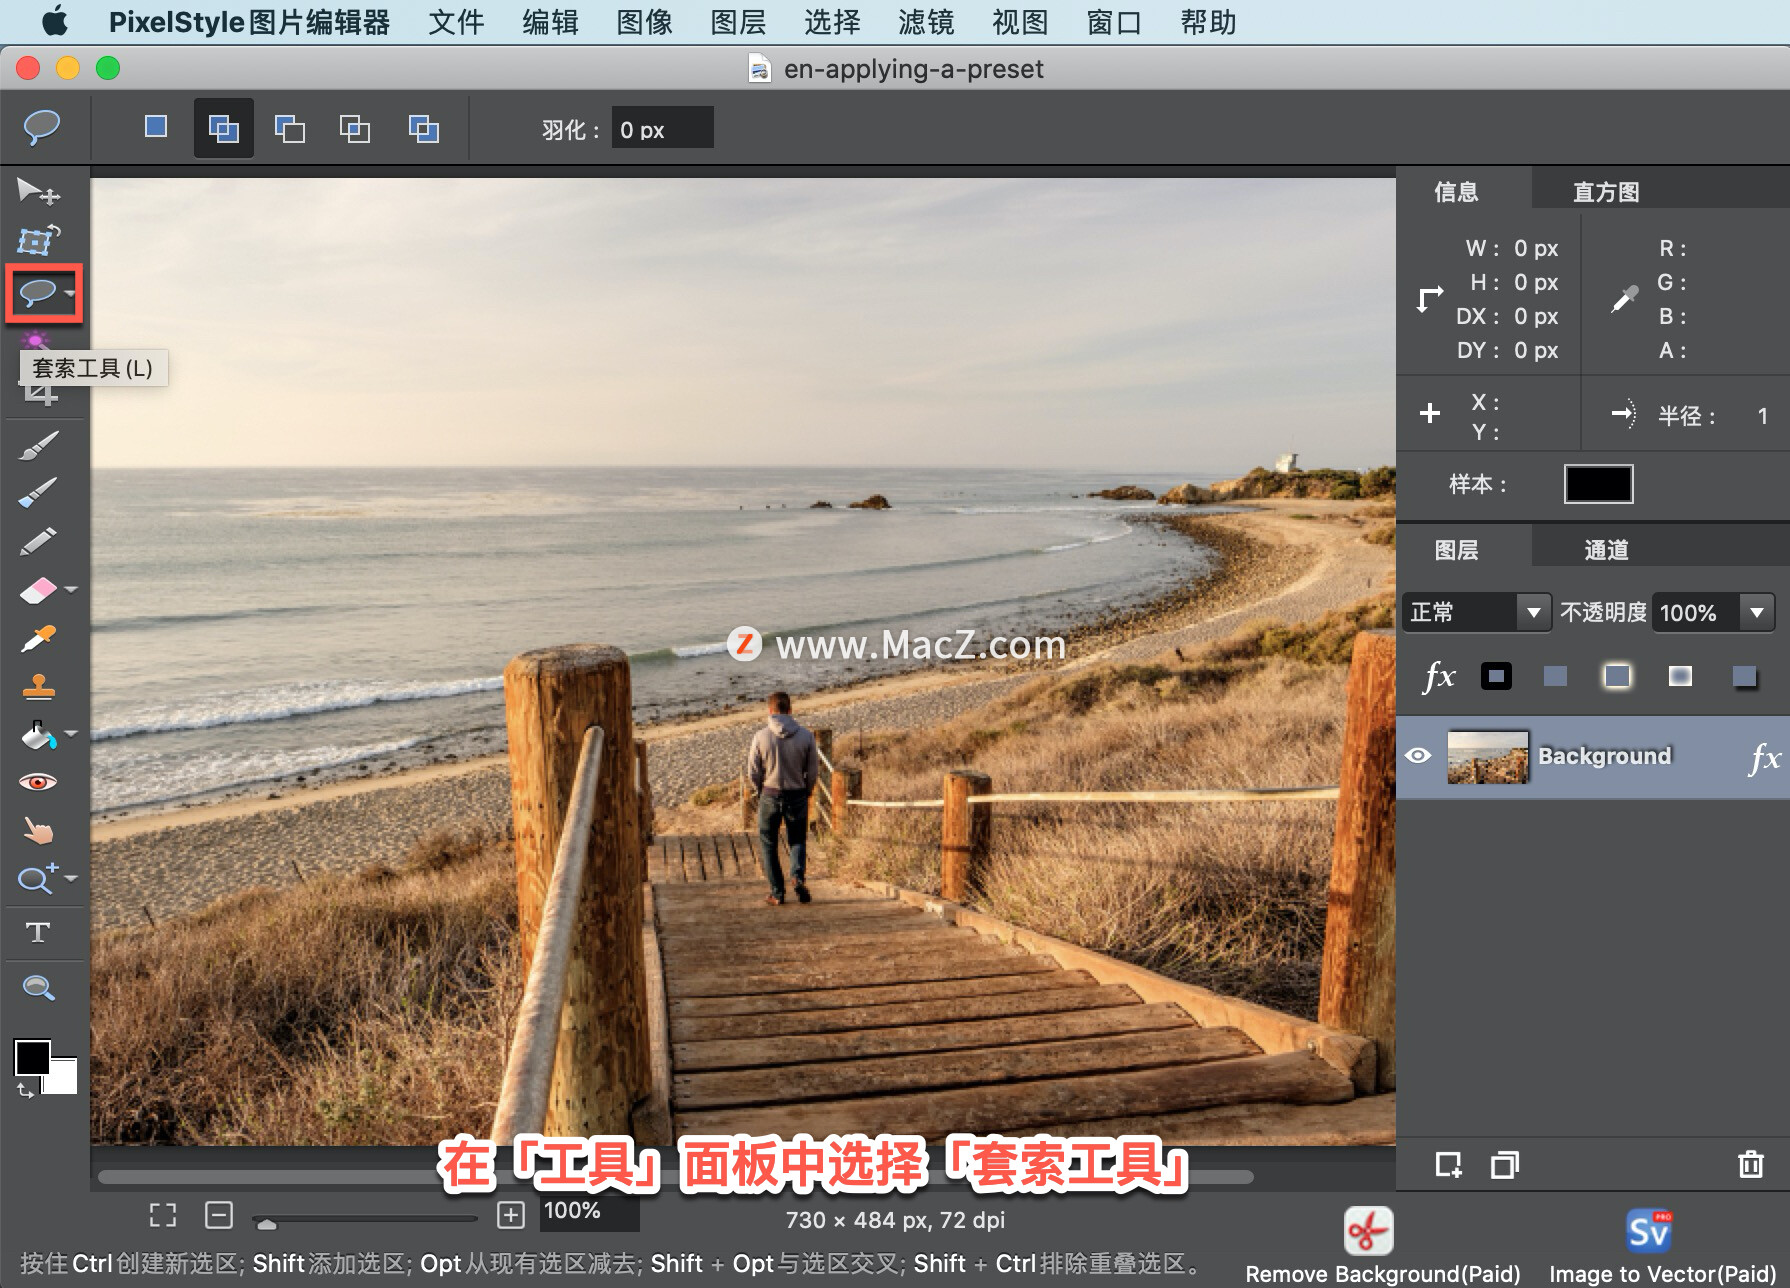Select the Eraser tool
1790x1288 pixels.
[38, 590]
